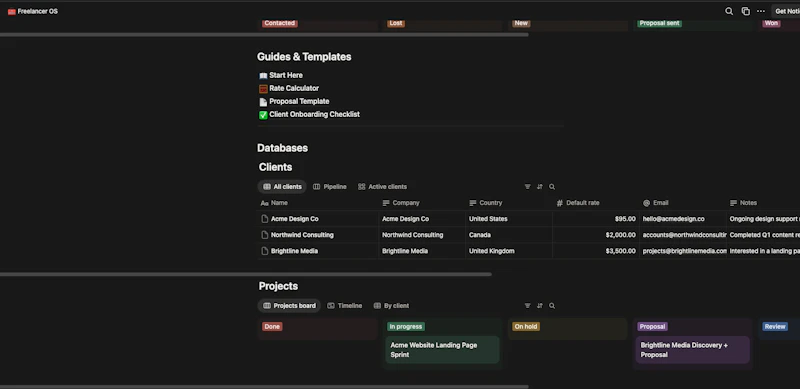Switch to the Projects board tab

coord(289,306)
